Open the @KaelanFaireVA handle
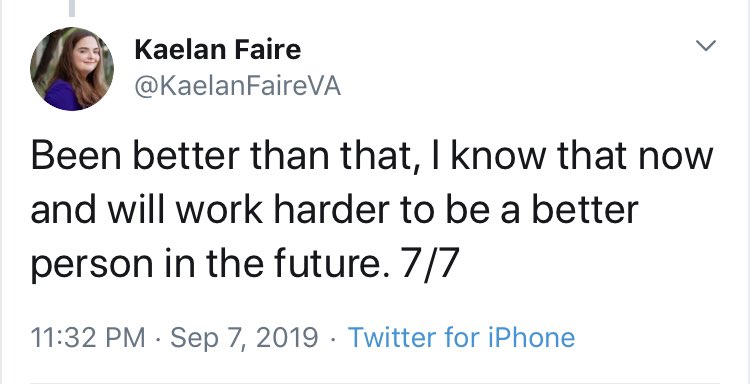 coord(238,87)
